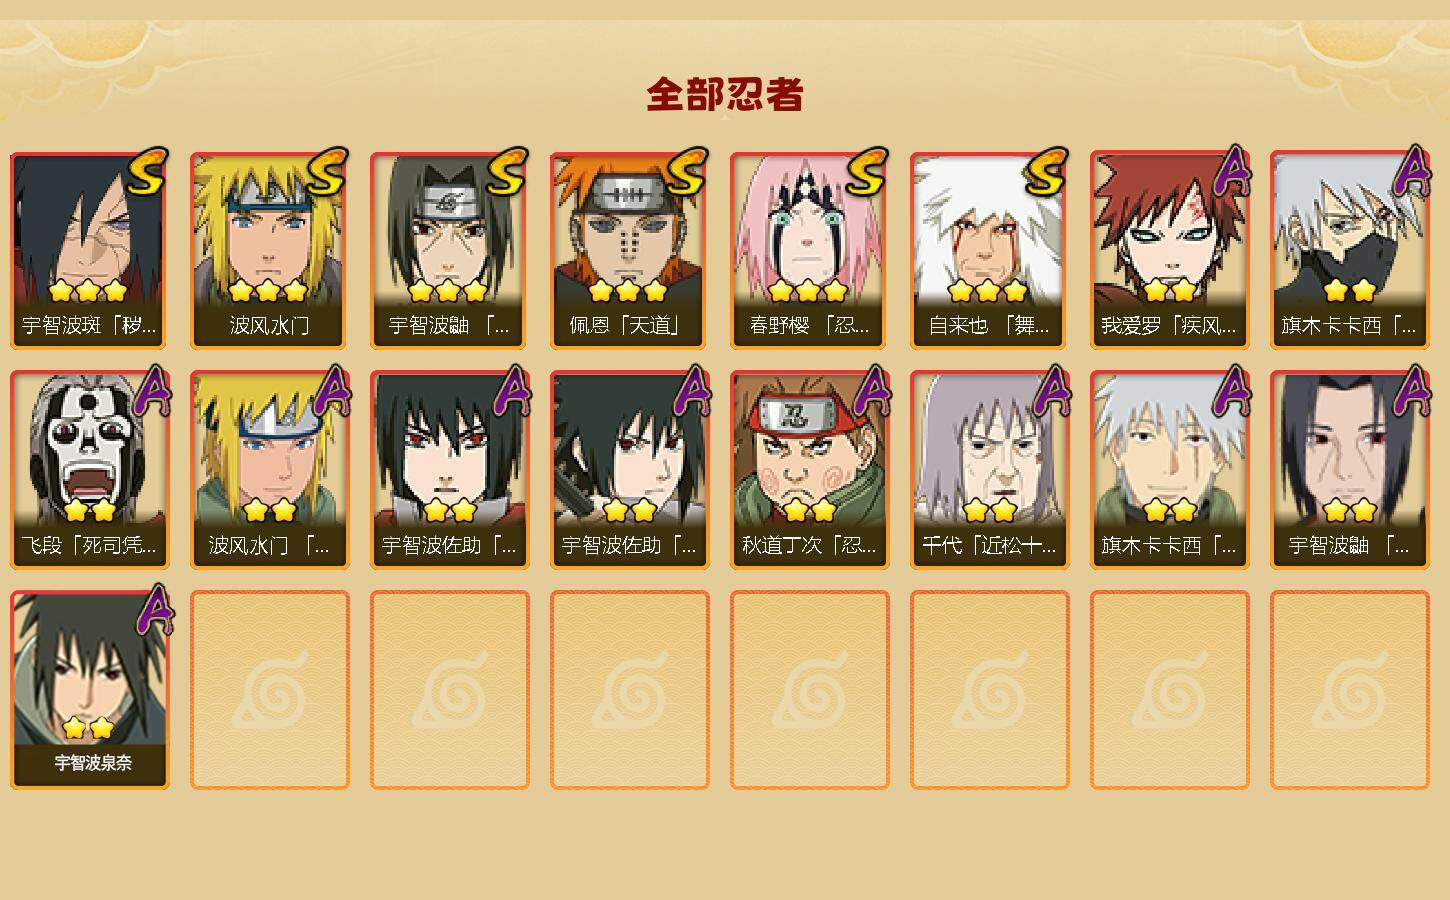Screen dimensions: 1450x900
Task: Select the 宇智波泉奈 ninja card
Action: coord(89,690)
